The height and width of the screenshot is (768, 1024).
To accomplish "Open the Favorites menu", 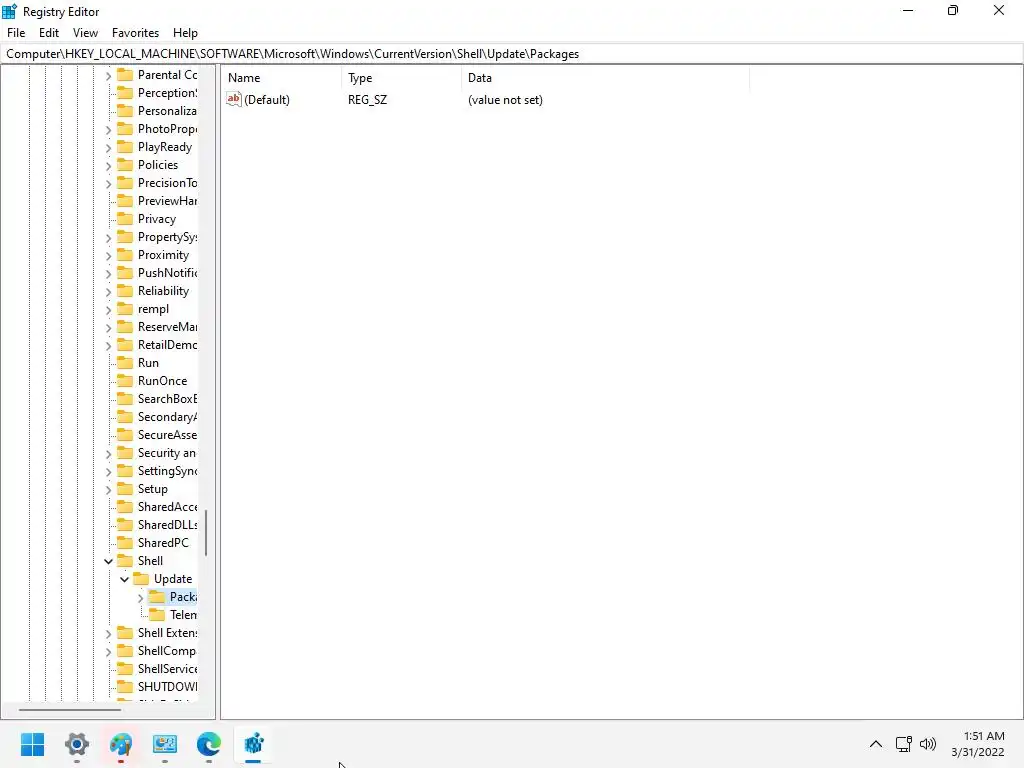I will [x=135, y=33].
